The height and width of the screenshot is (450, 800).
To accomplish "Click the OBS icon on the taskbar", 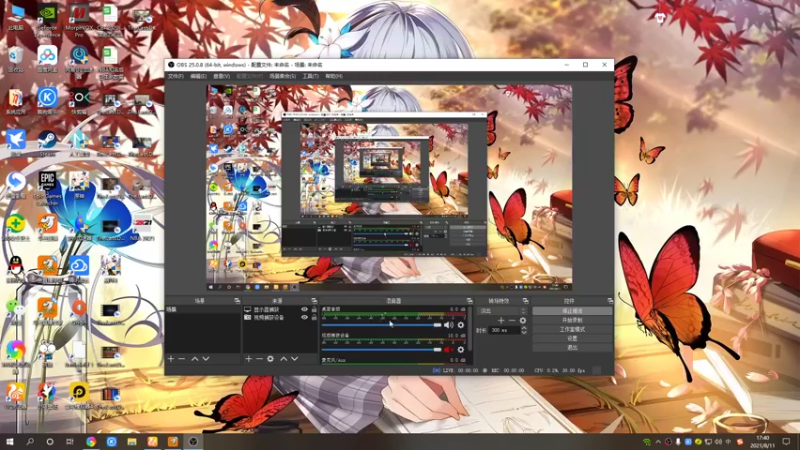I will pos(193,442).
